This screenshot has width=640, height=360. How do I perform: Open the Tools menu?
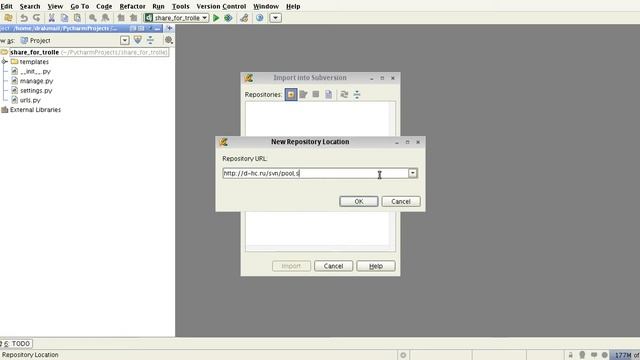tap(180, 7)
